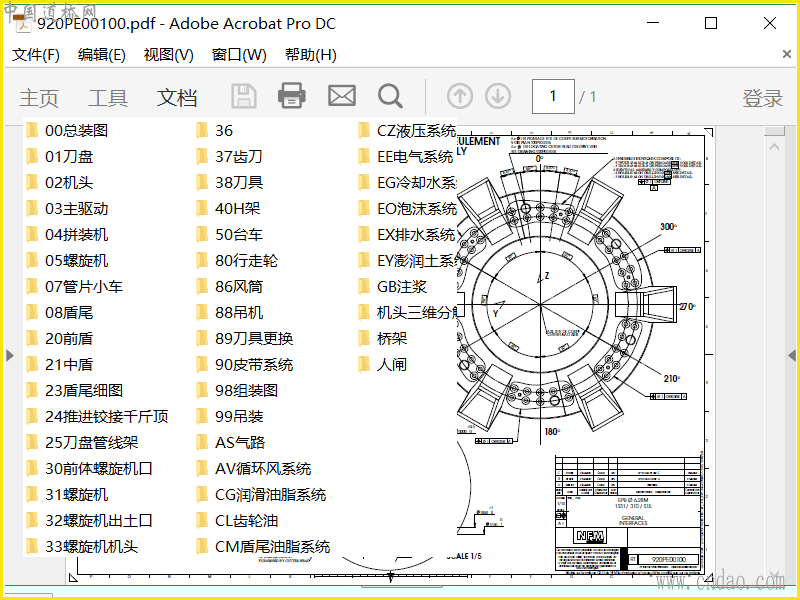Open the 20前盾 folder icon

32,339
